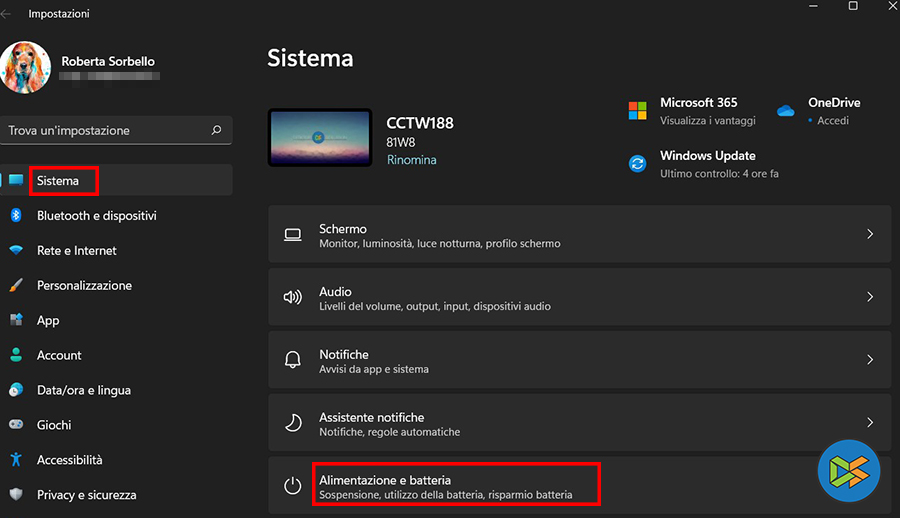Click the Bluetooth e dispositivi sidebar icon
The image size is (900, 518).
click(16, 215)
